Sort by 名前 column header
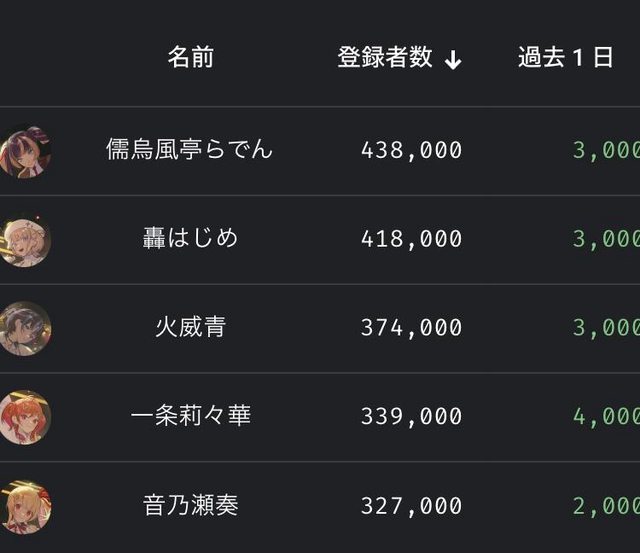 tap(190, 58)
